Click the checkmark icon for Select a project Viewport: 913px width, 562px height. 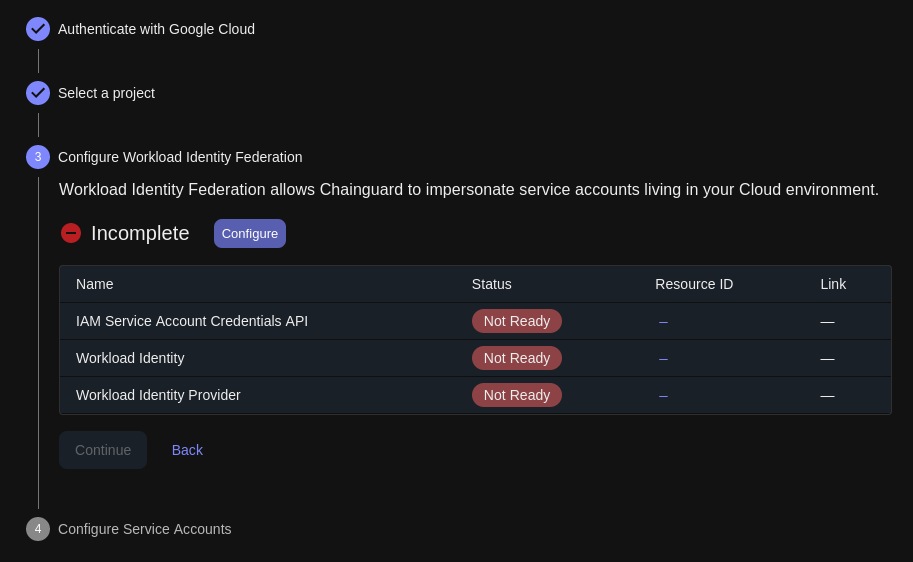[x=38, y=93]
